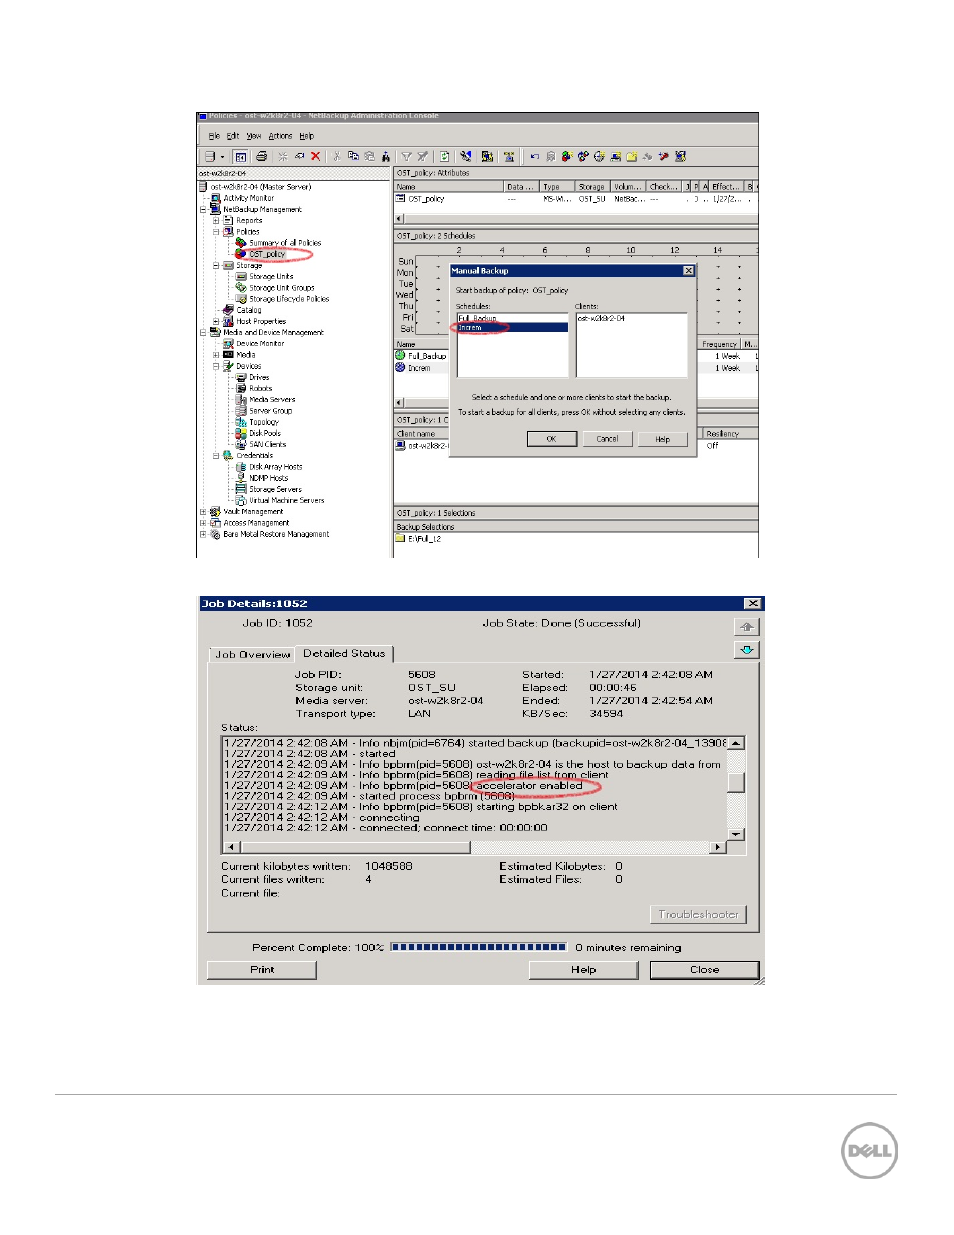Screen dimensions: 954x1235
Task: Click the Storage Lifecycle Policies icon
Action: [241, 299]
